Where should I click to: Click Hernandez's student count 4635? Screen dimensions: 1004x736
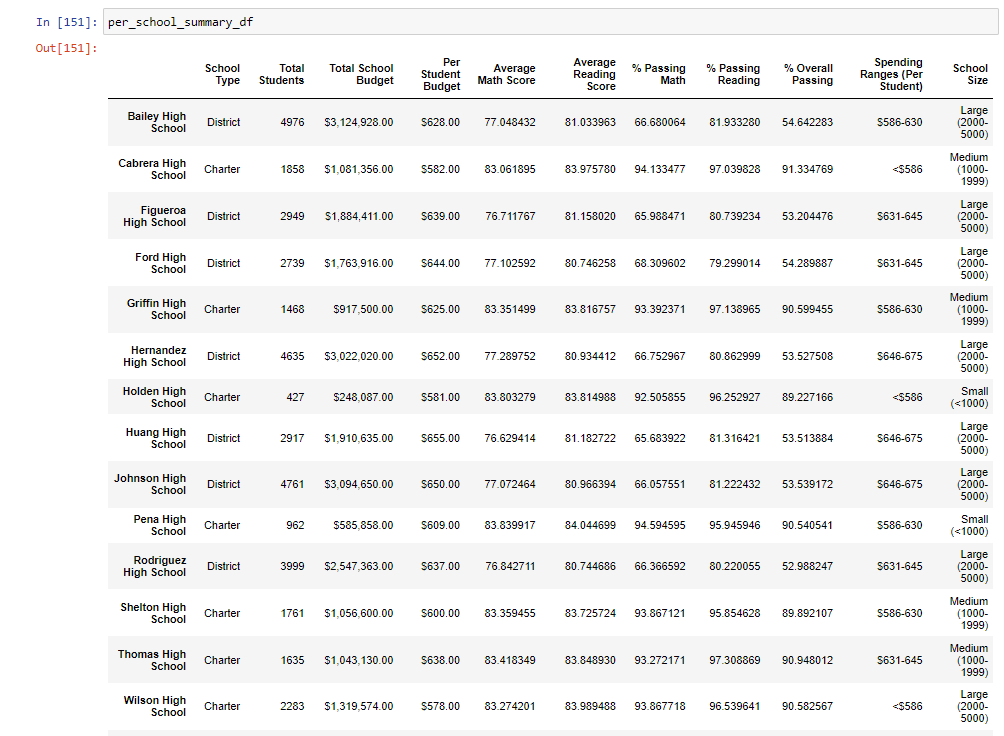coord(292,356)
